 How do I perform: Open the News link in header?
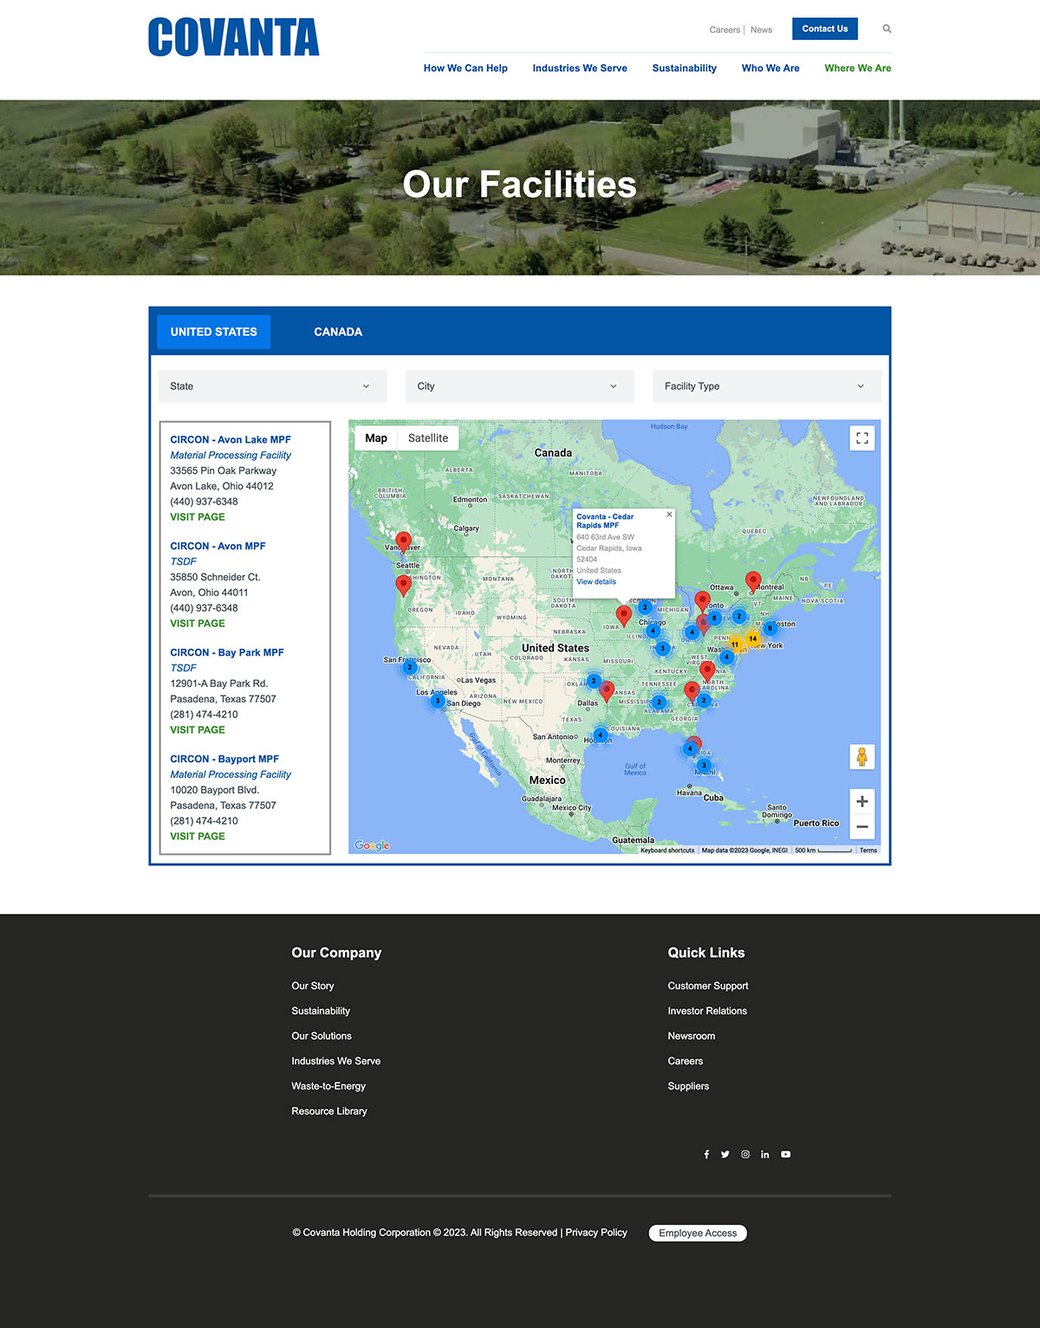click(x=761, y=30)
